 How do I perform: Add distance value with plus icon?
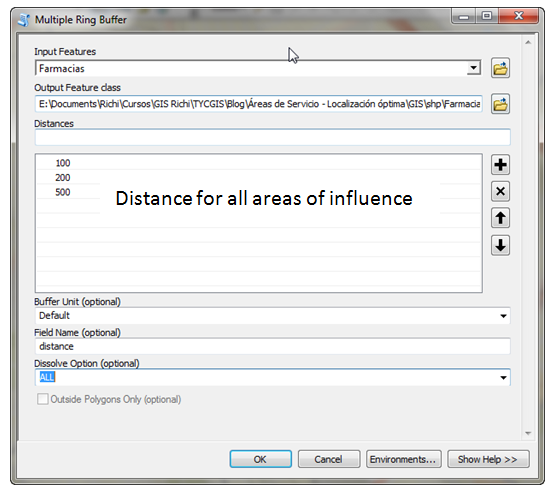point(500,165)
